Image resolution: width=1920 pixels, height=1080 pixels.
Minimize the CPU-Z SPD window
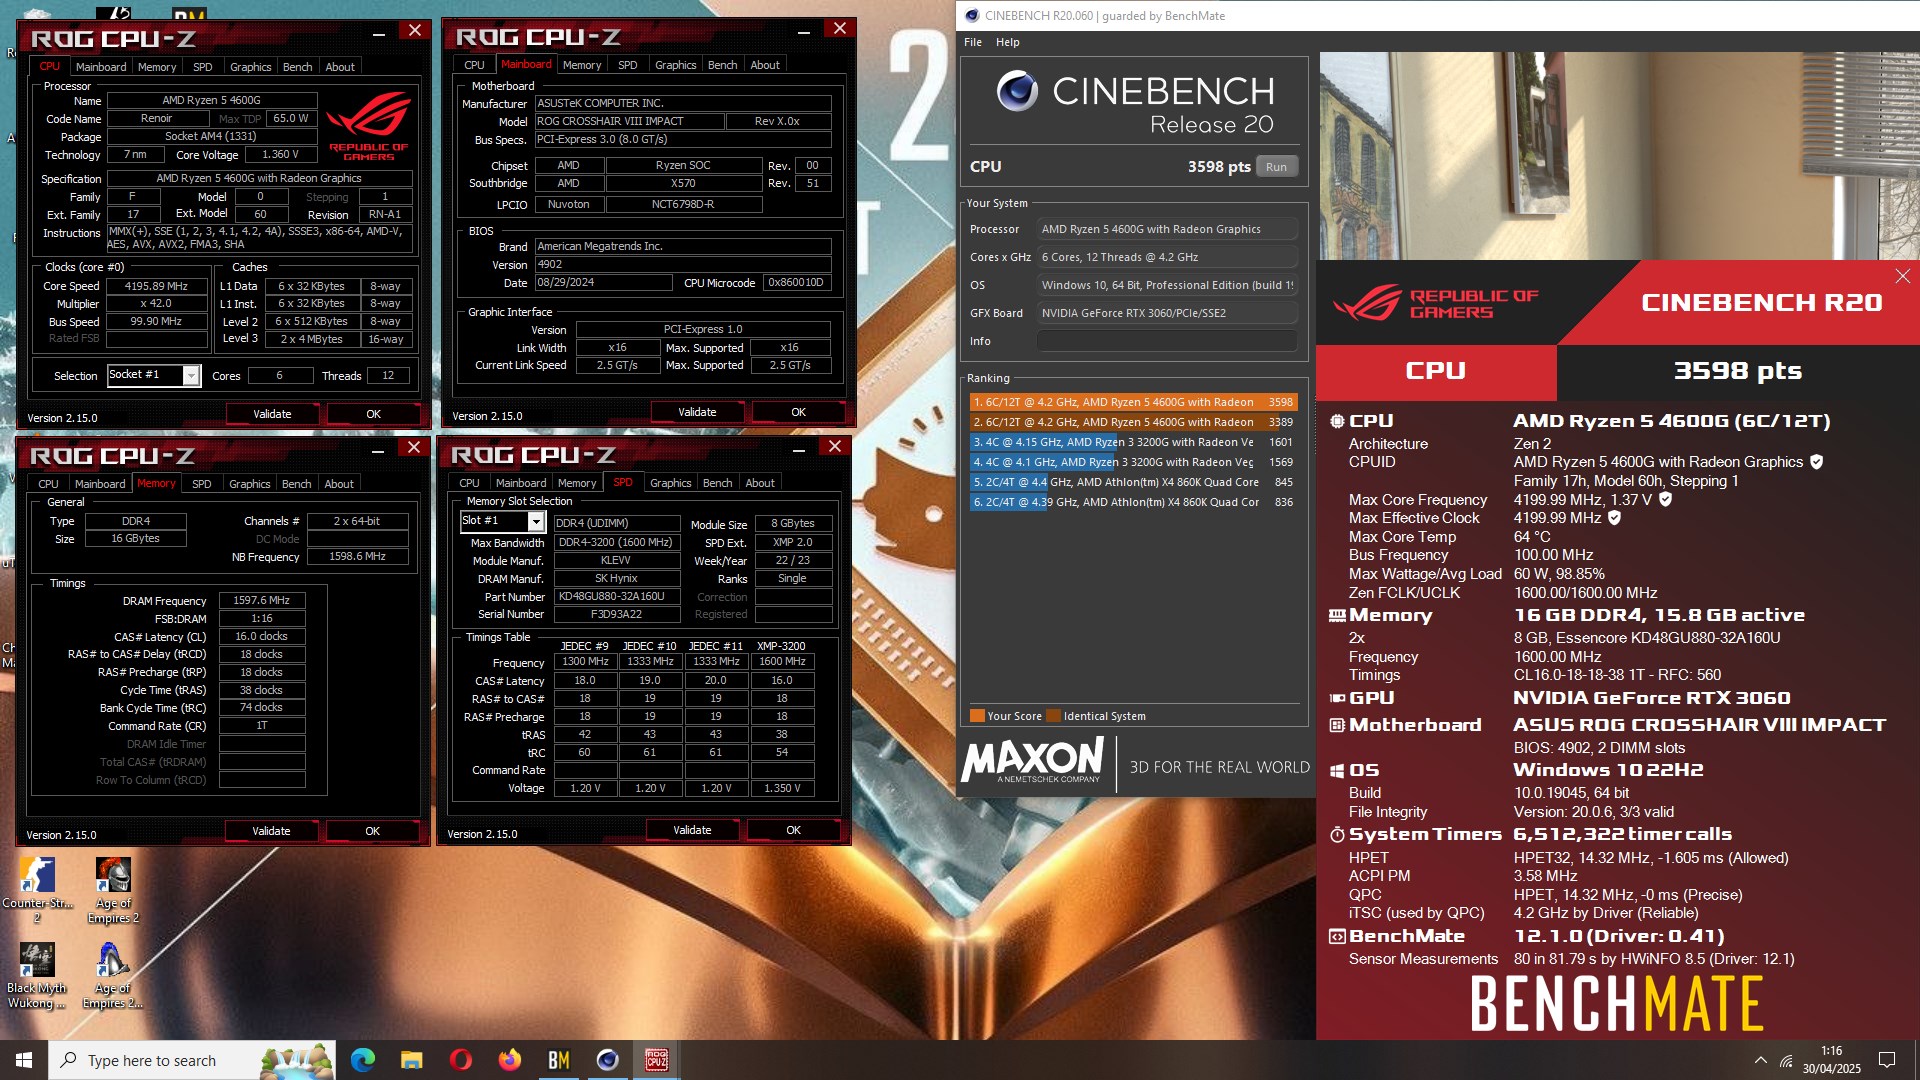click(799, 449)
